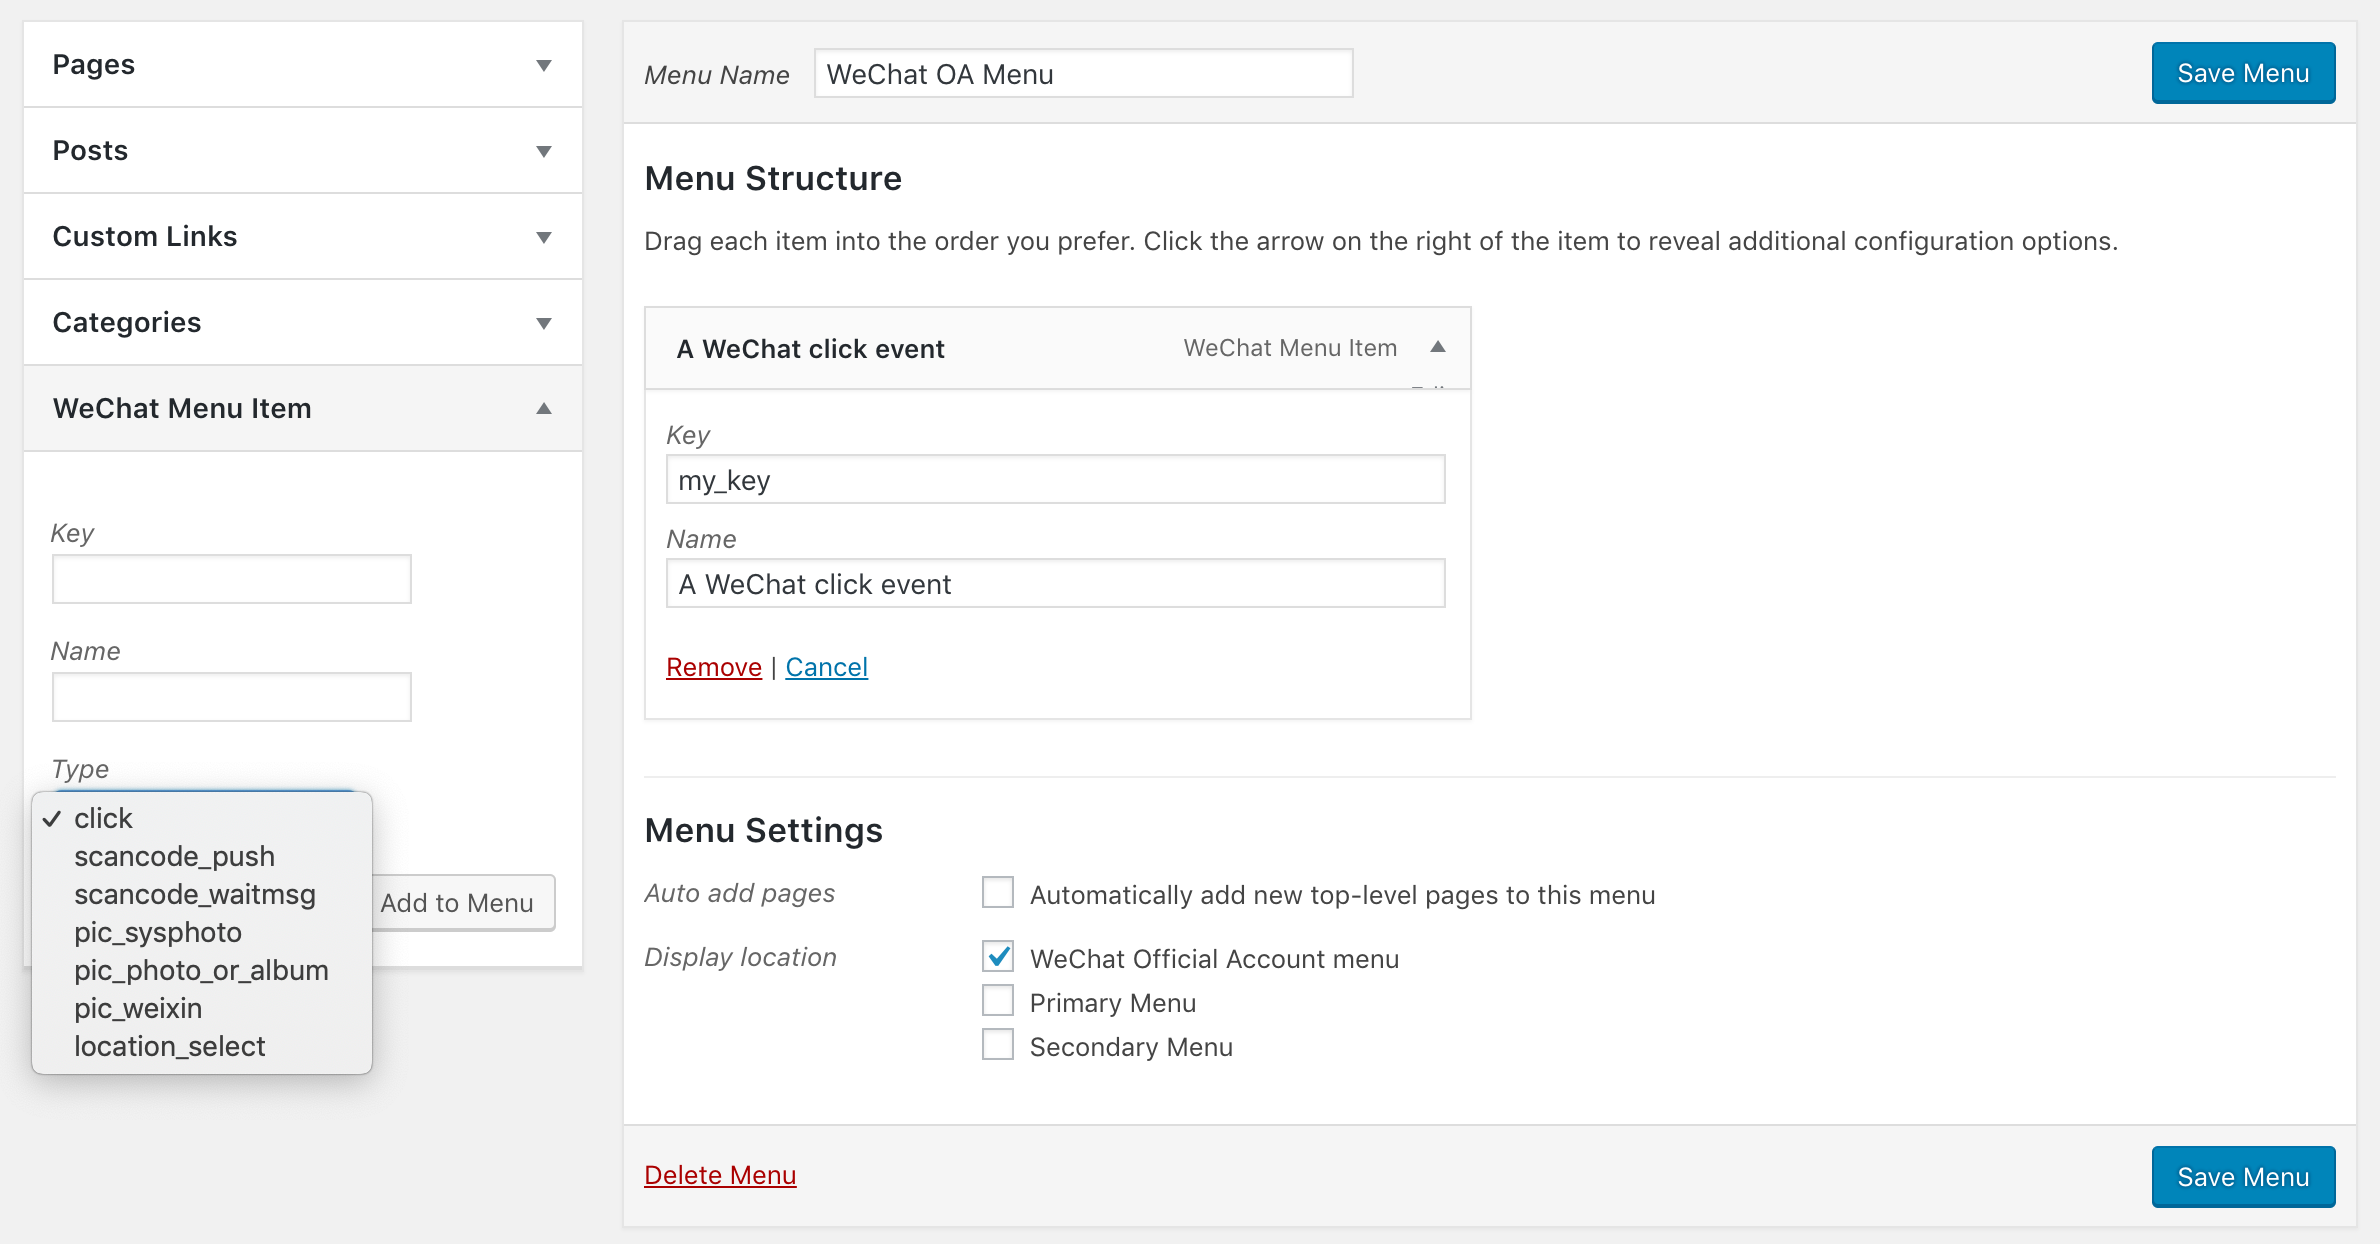Uncheck WeChat Official Account menu location
This screenshot has height=1244, width=2380.
pos(998,956)
